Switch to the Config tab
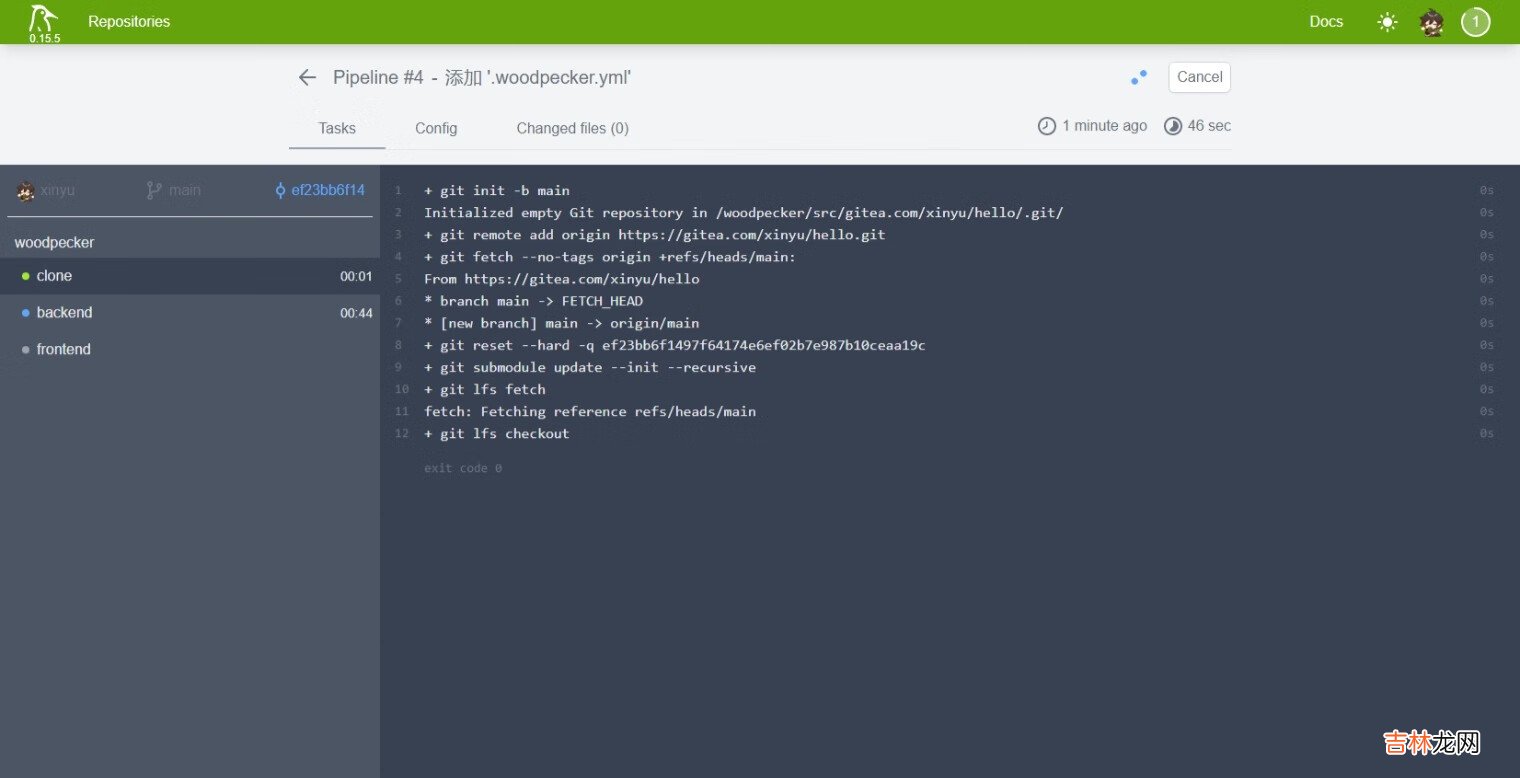Viewport: 1520px width, 778px height. click(x=436, y=128)
